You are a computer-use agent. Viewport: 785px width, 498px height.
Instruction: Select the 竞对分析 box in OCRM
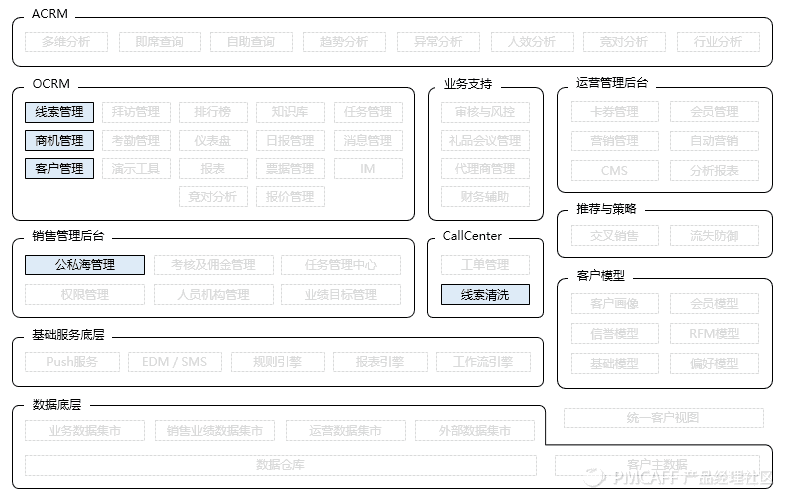point(213,197)
